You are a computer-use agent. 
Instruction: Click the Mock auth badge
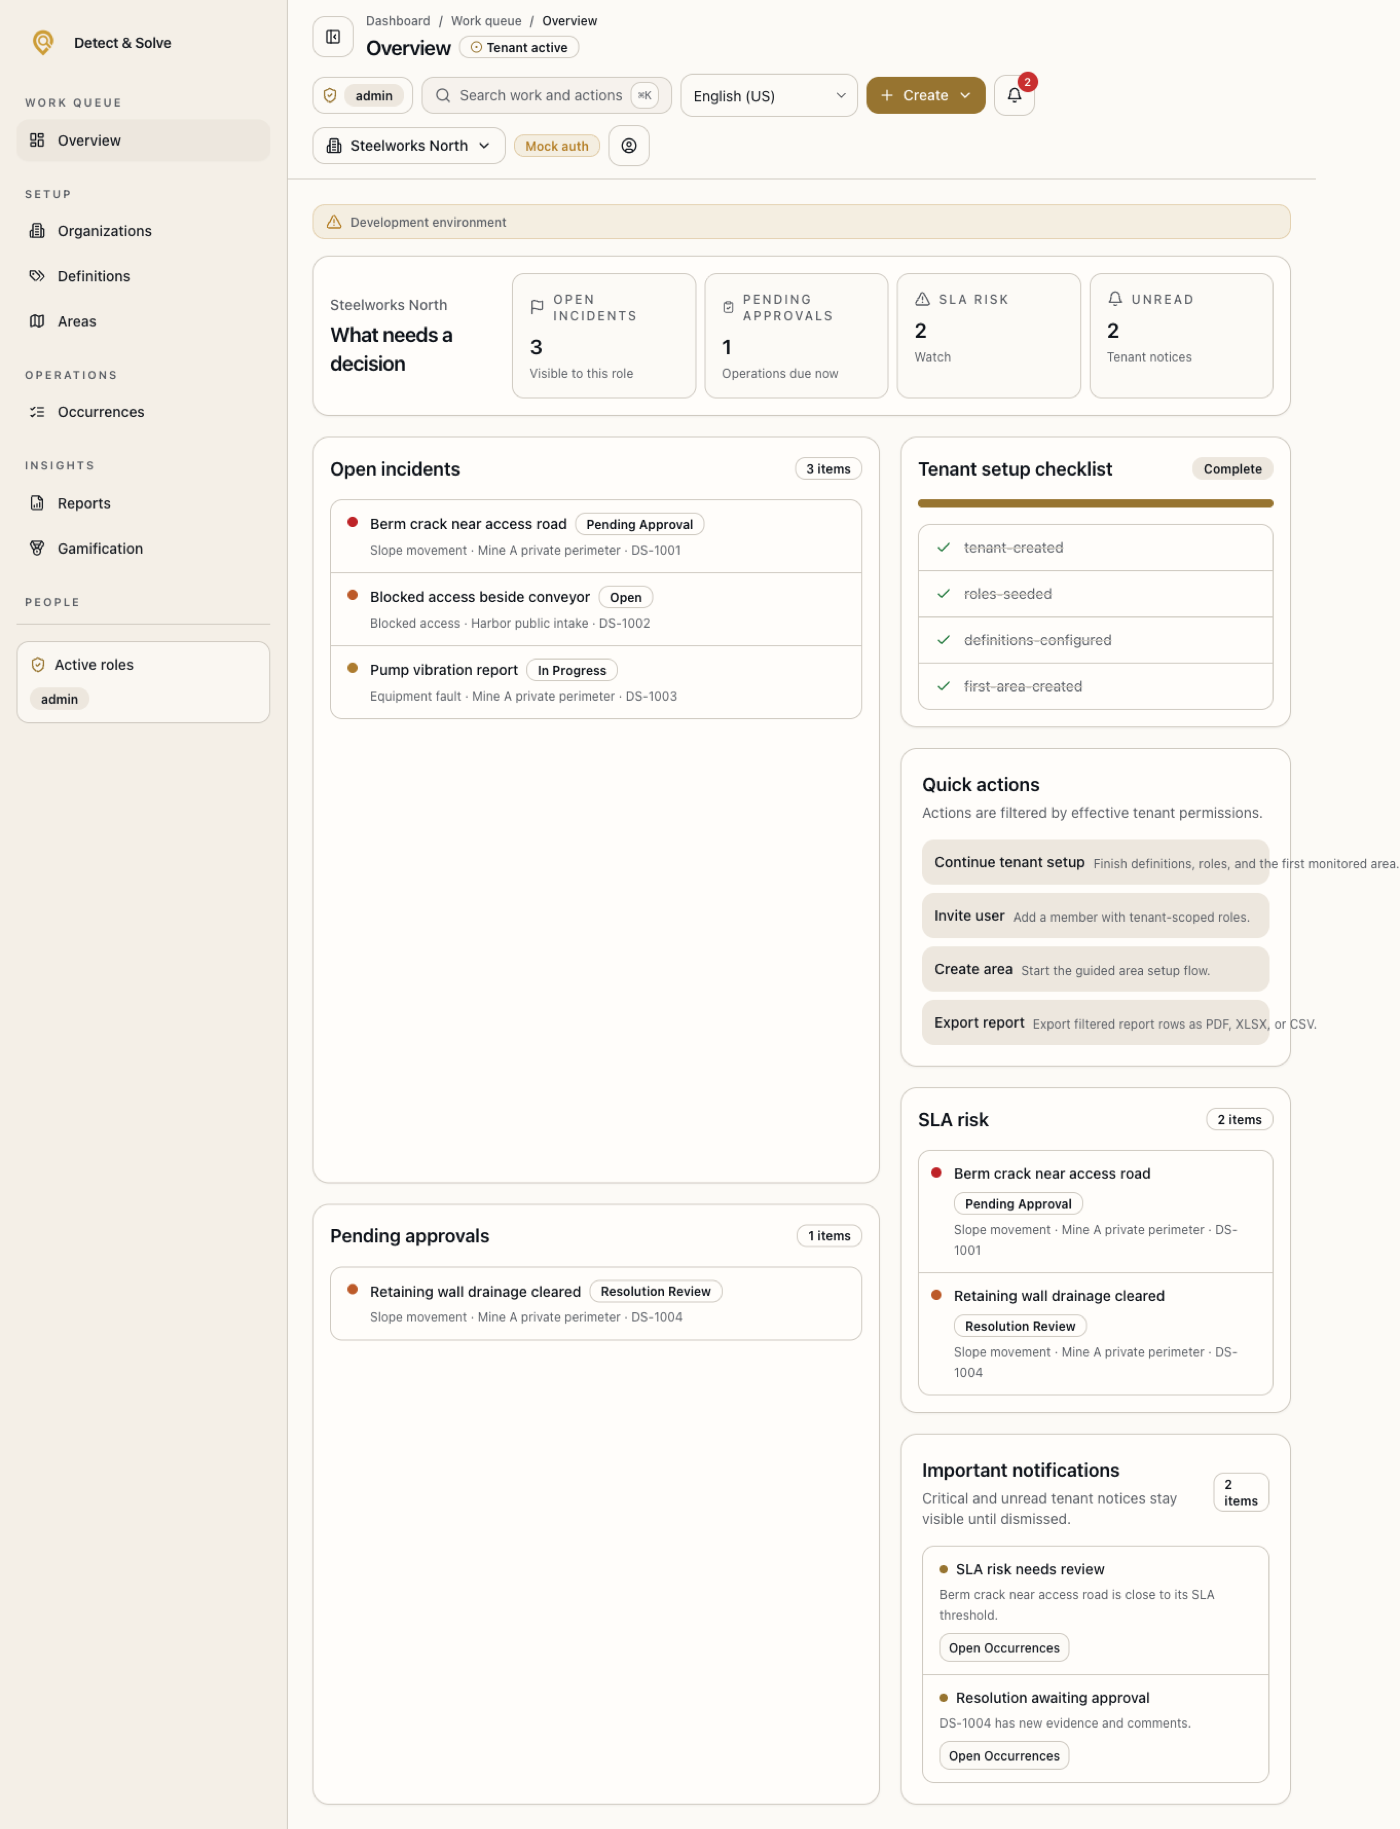(x=557, y=146)
